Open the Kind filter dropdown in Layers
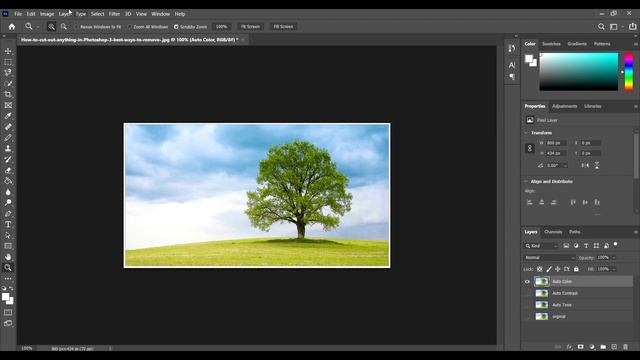 point(541,246)
